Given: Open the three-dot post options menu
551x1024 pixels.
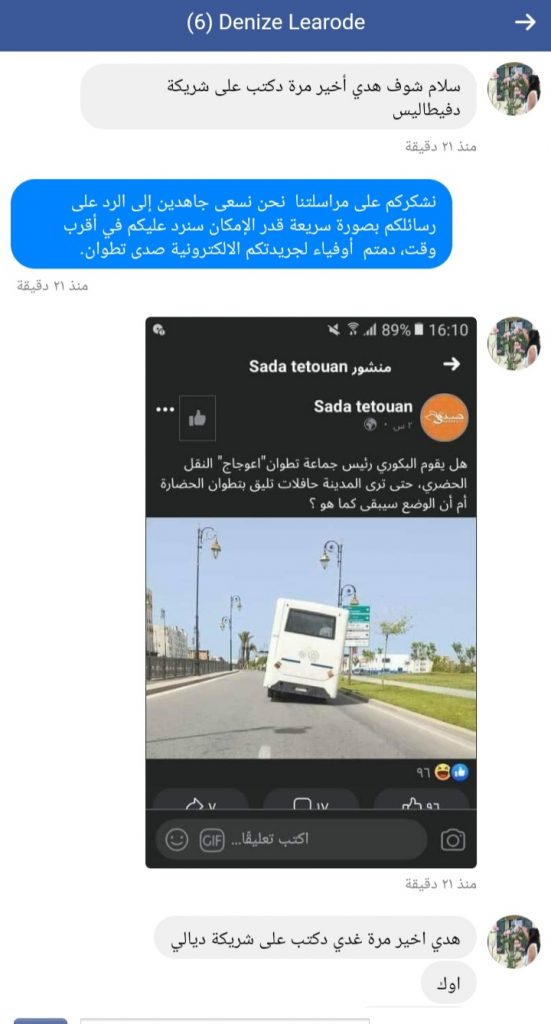Looking at the screenshot, I should tap(165, 409).
